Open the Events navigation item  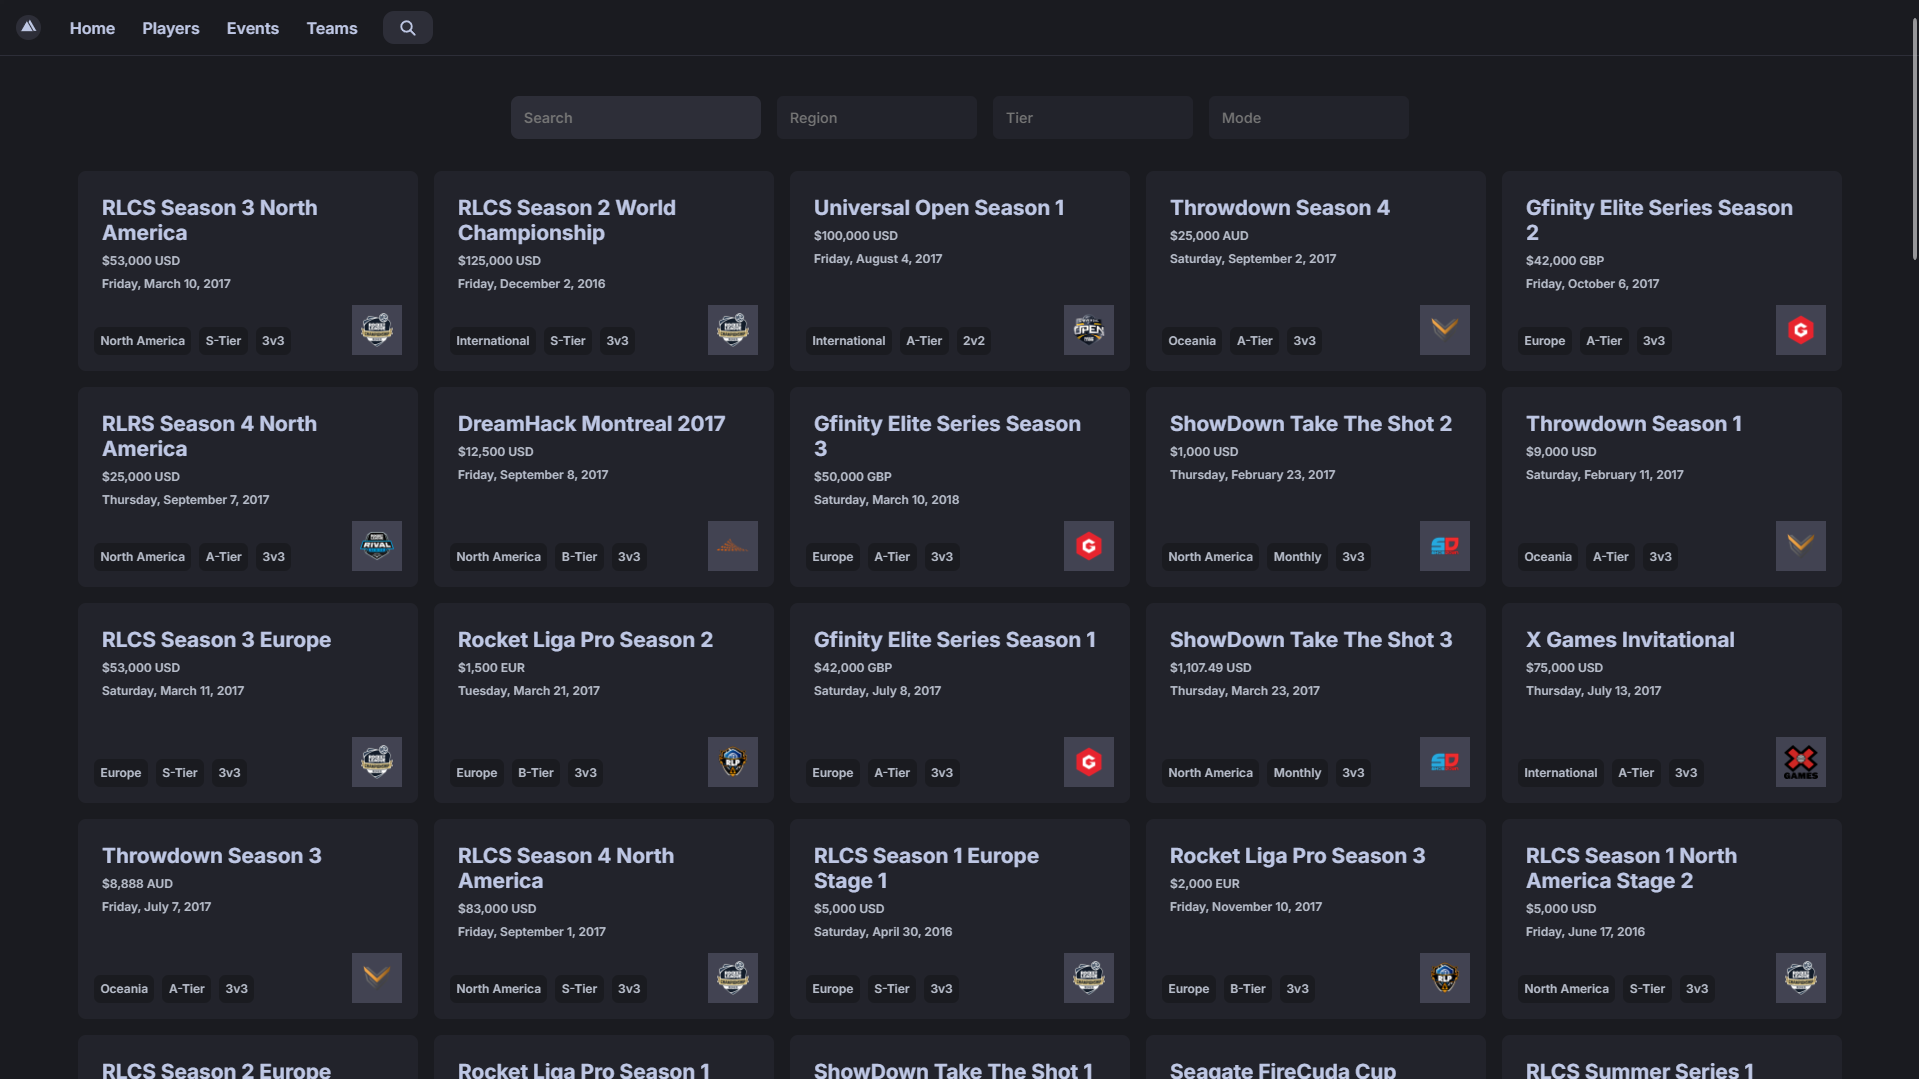252,28
